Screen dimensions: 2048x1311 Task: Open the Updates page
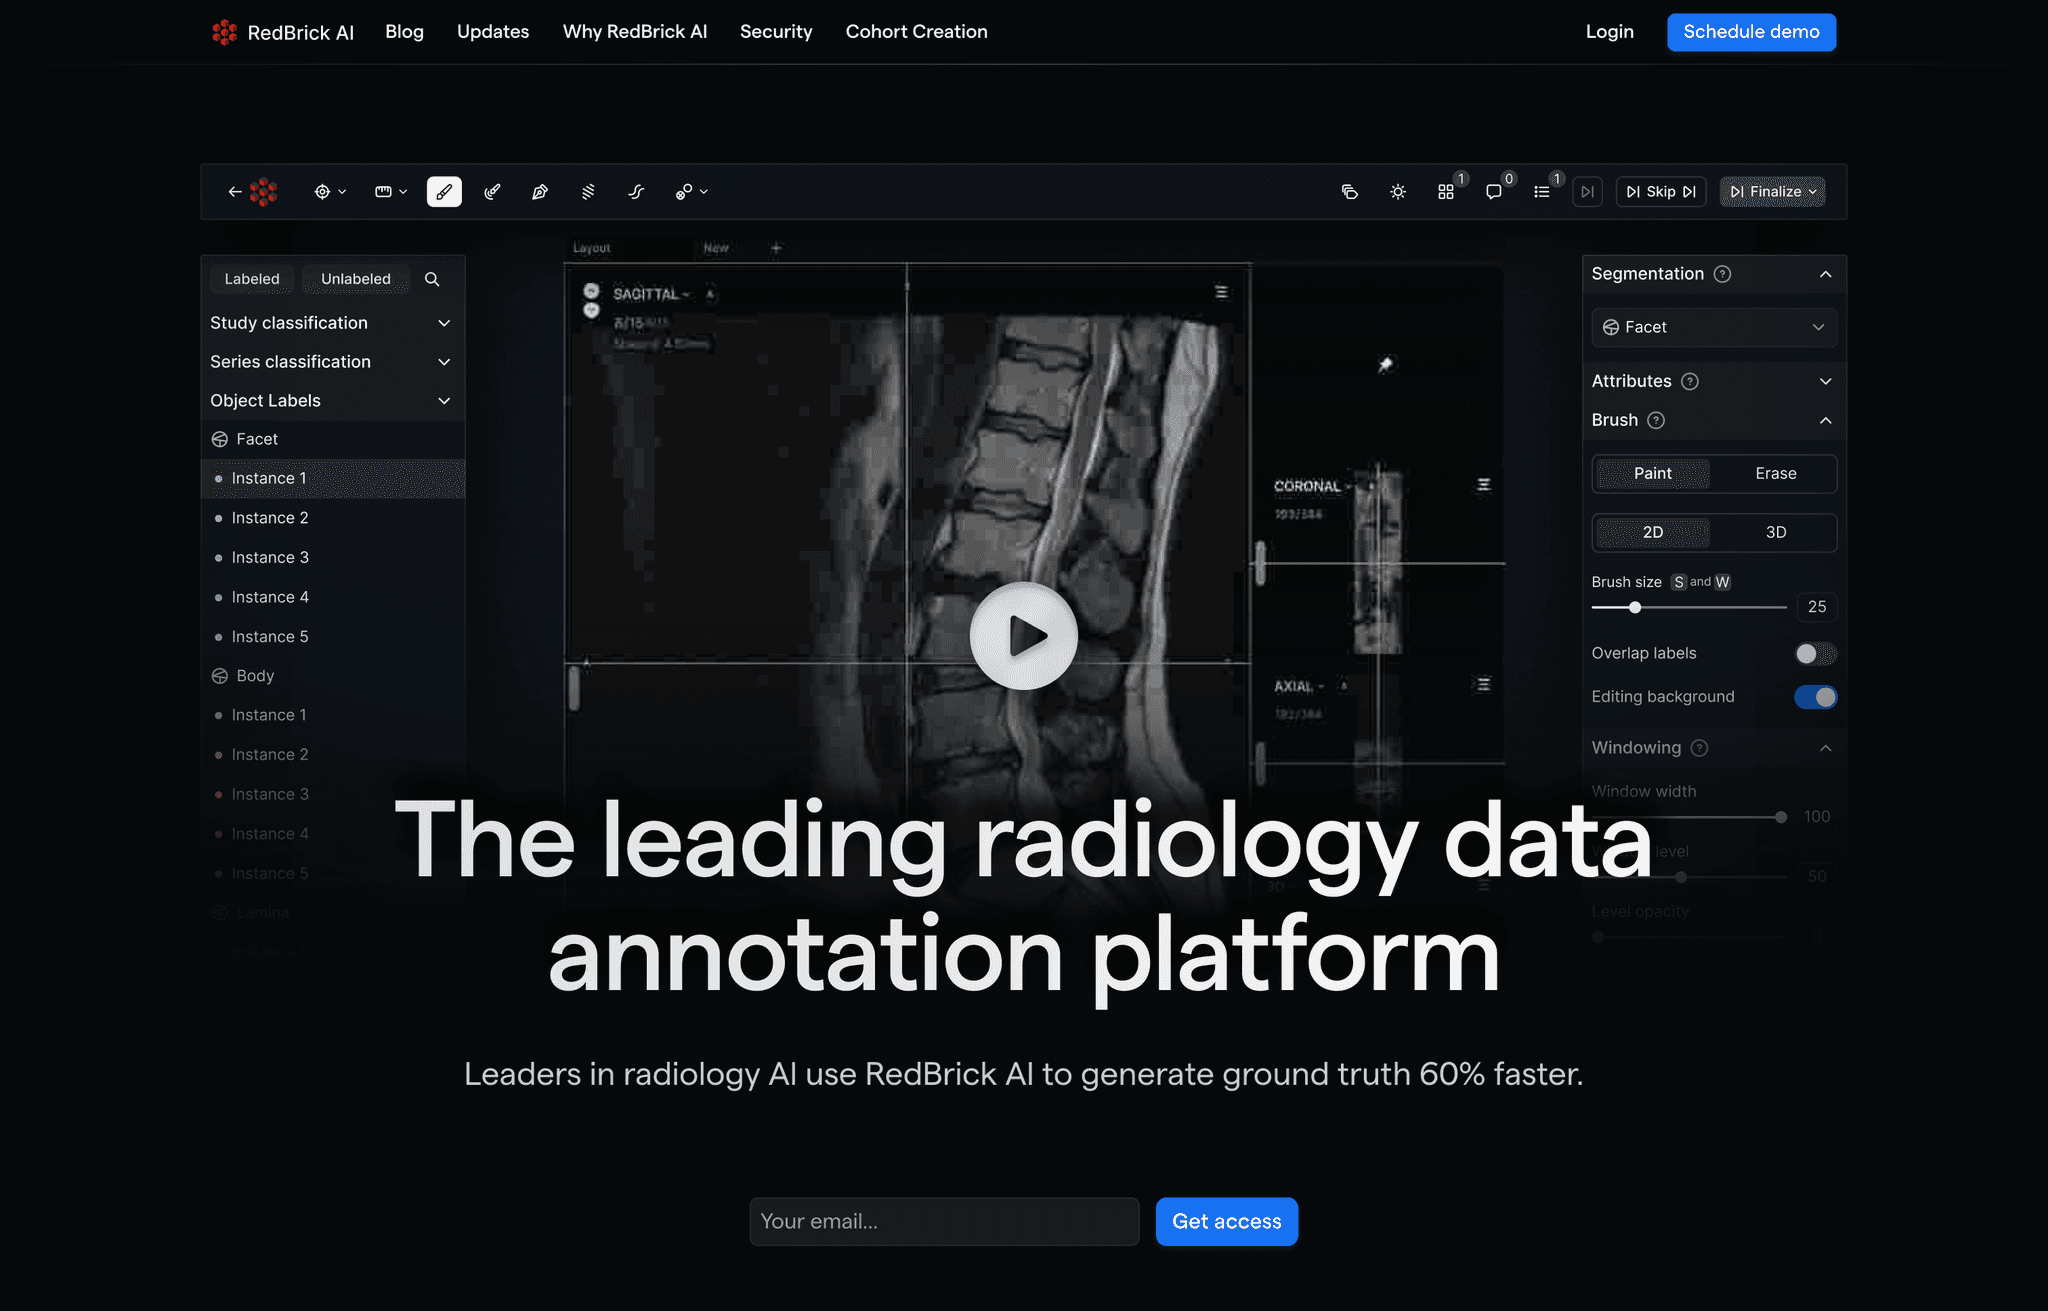pyautogui.click(x=493, y=32)
